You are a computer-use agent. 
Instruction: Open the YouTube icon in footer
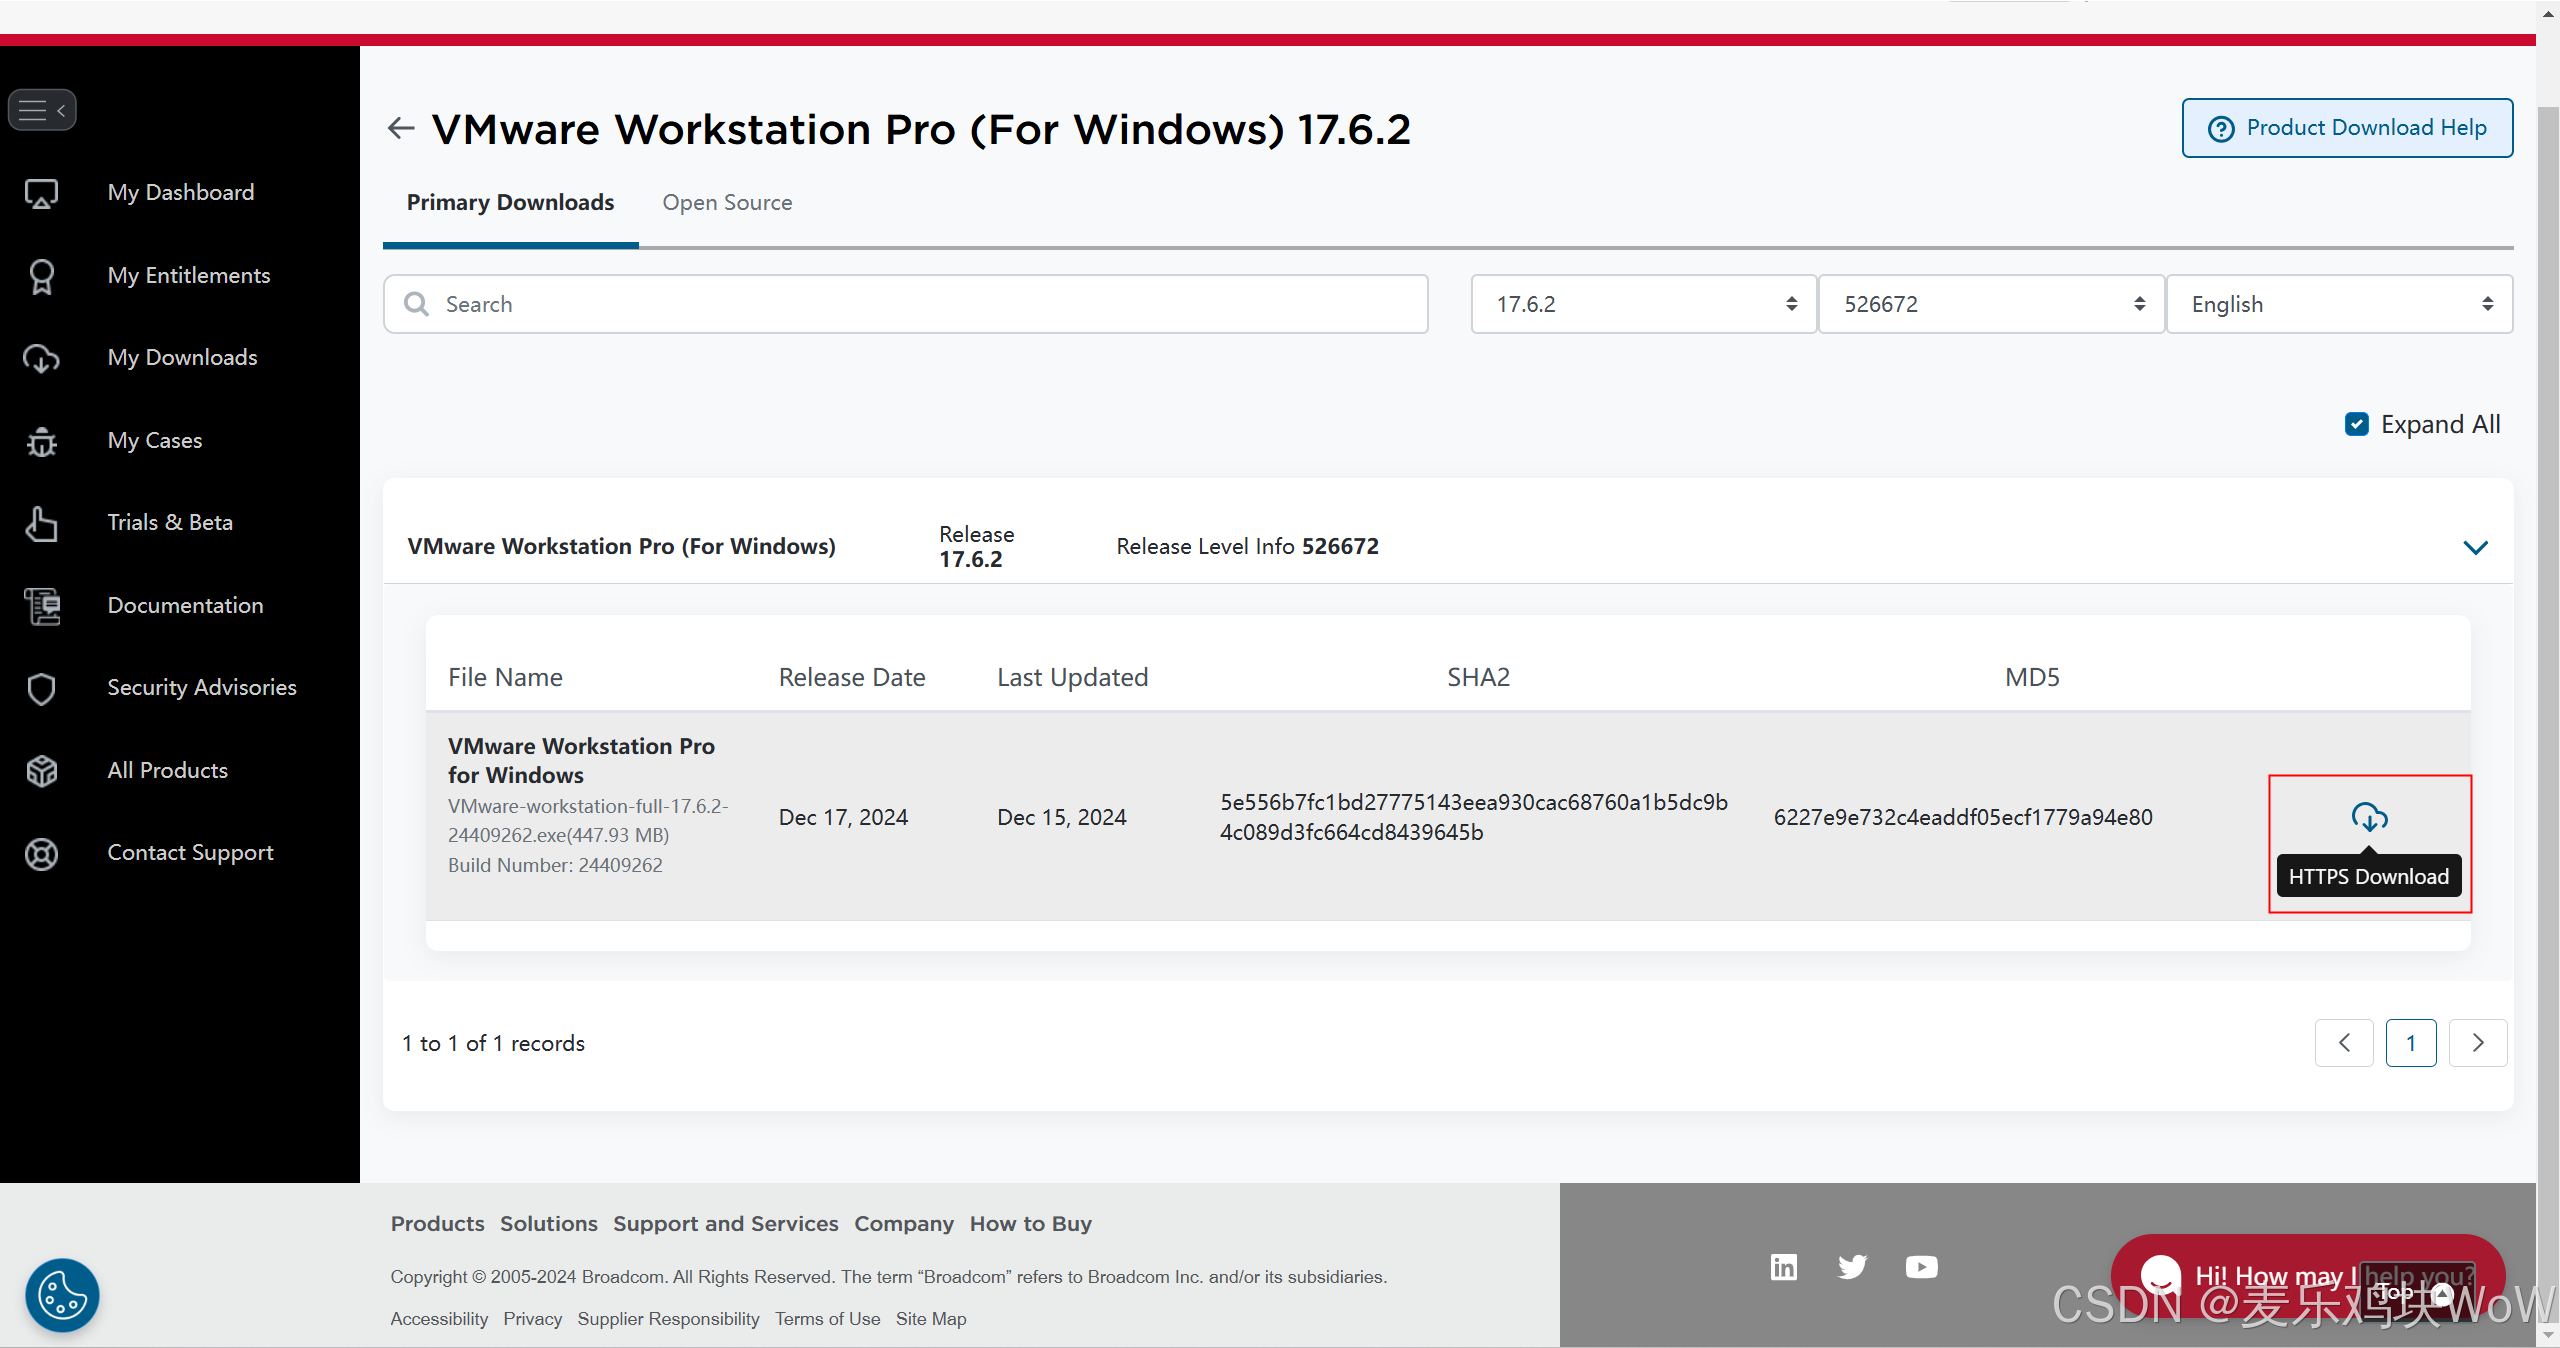[x=1921, y=1267]
